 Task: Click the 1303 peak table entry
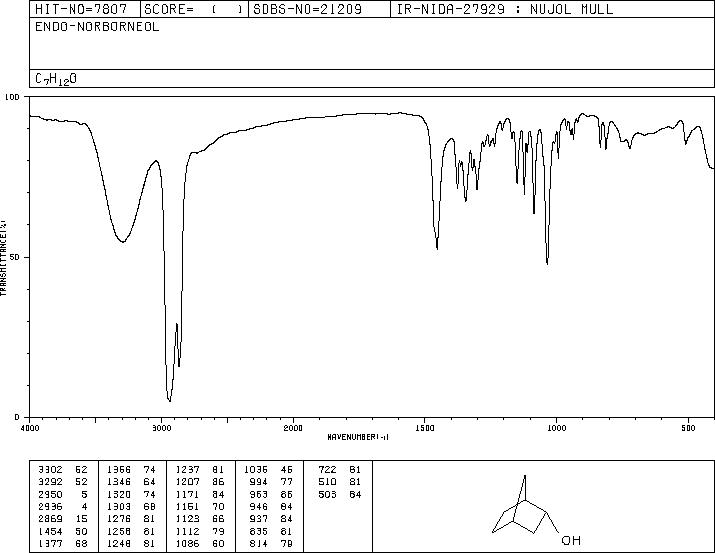[131, 507]
